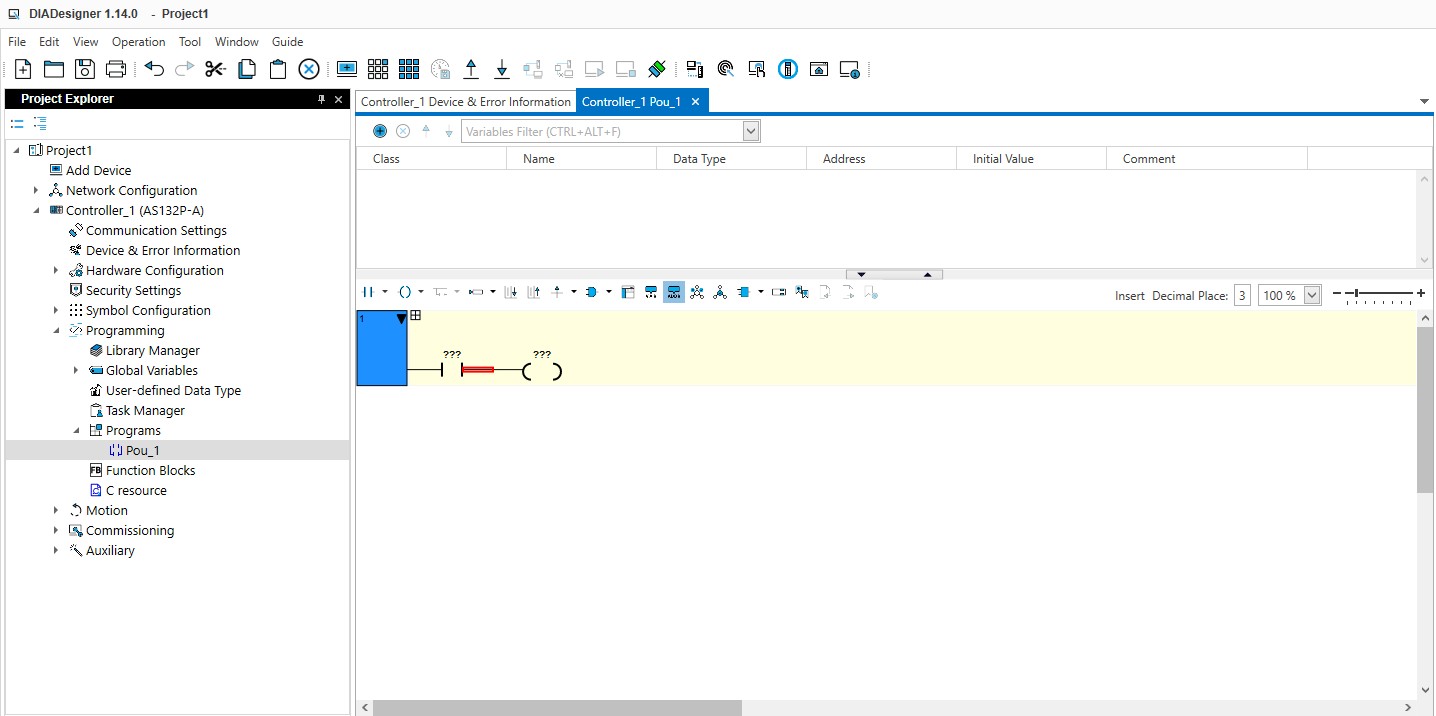
Task: Open the Variables Filter dropdown
Action: [x=751, y=131]
